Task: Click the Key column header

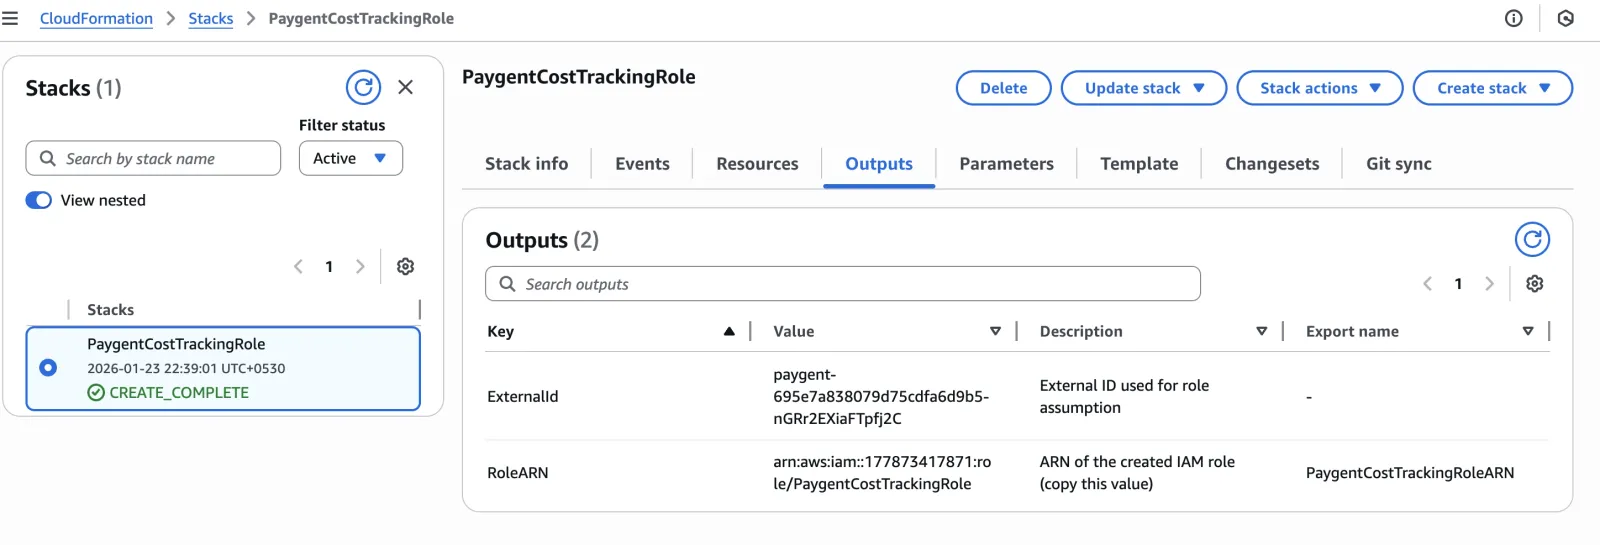Action: [x=500, y=331]
